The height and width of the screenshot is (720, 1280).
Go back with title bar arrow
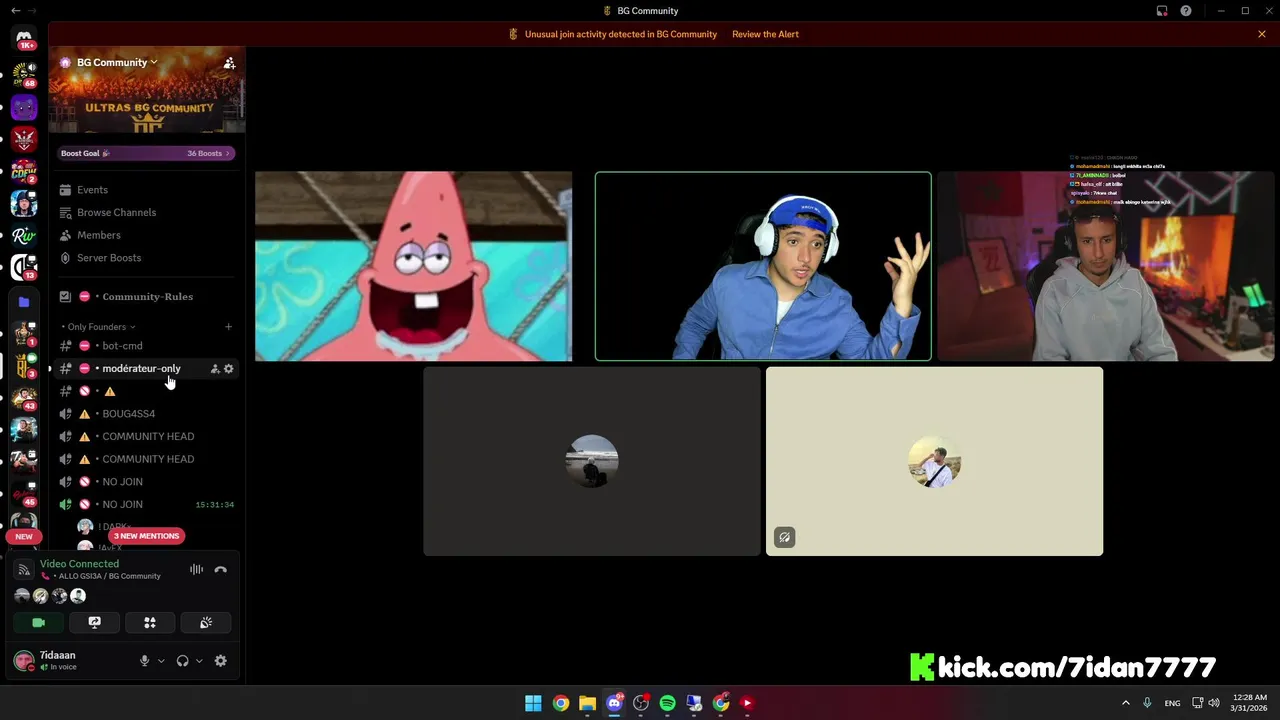tap(15, 11)
